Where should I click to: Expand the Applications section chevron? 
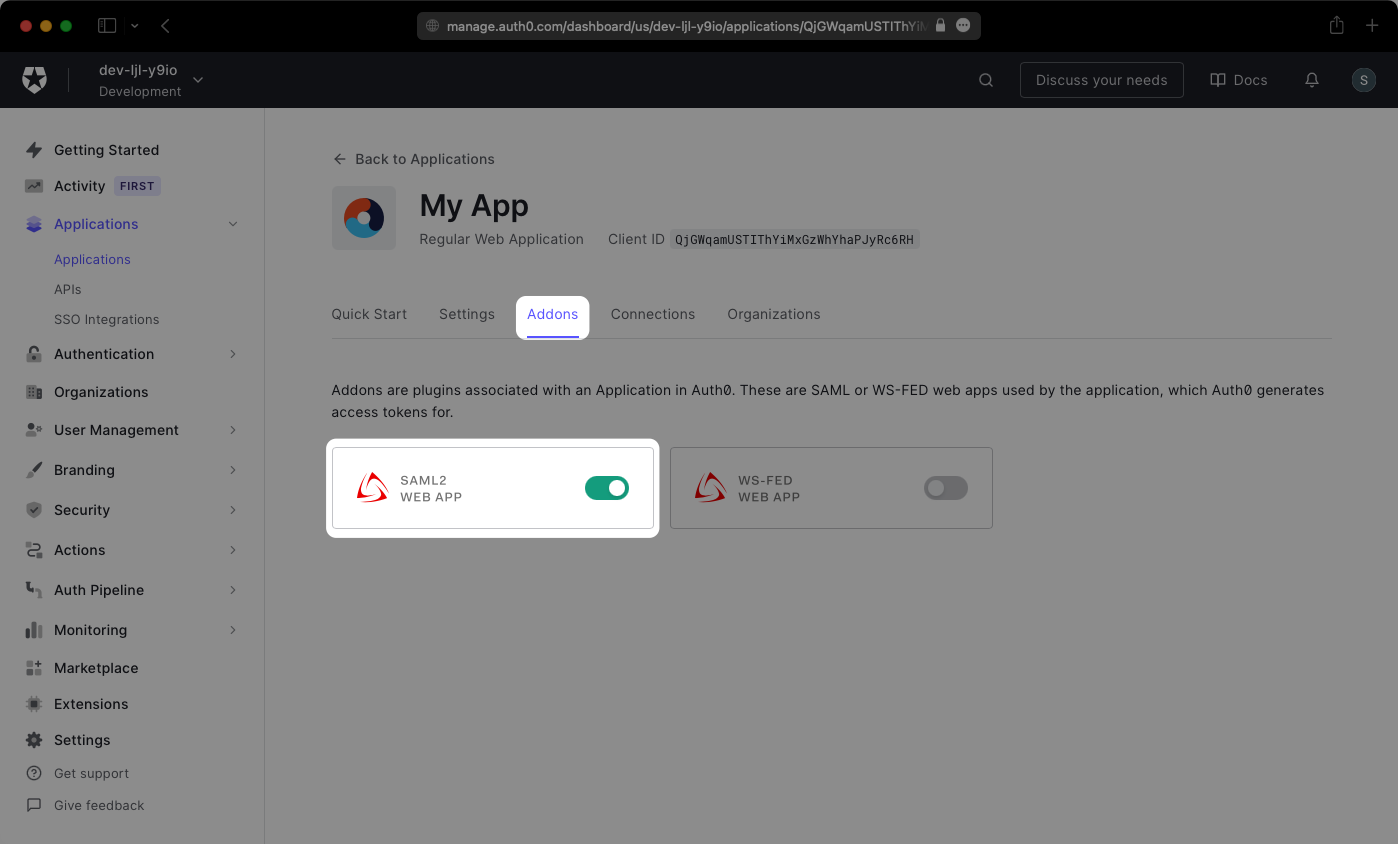[x=232, y=224]
